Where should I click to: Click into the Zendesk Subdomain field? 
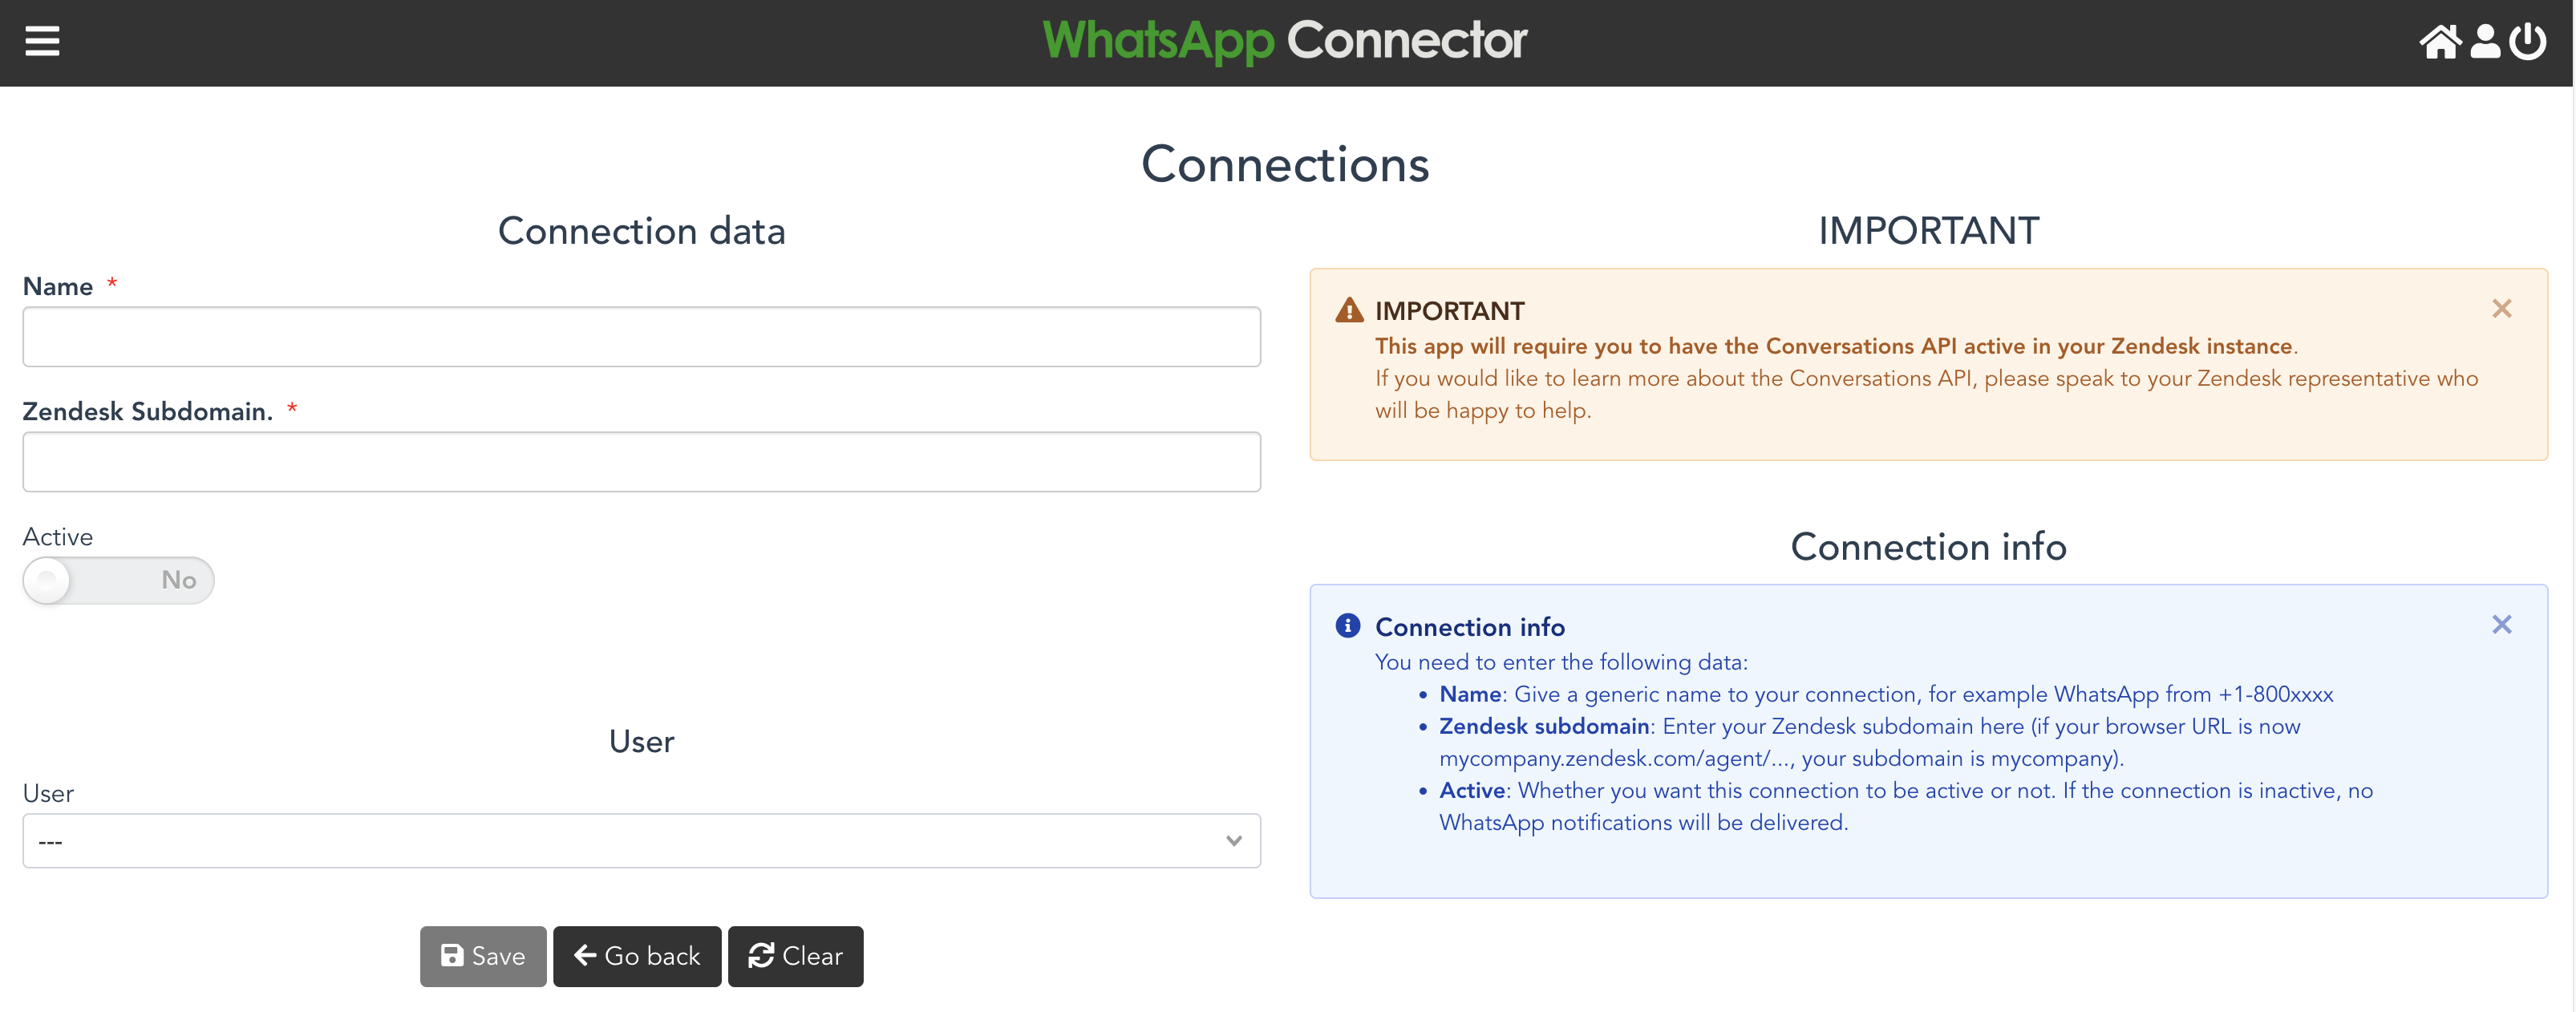tap(640, 462)
